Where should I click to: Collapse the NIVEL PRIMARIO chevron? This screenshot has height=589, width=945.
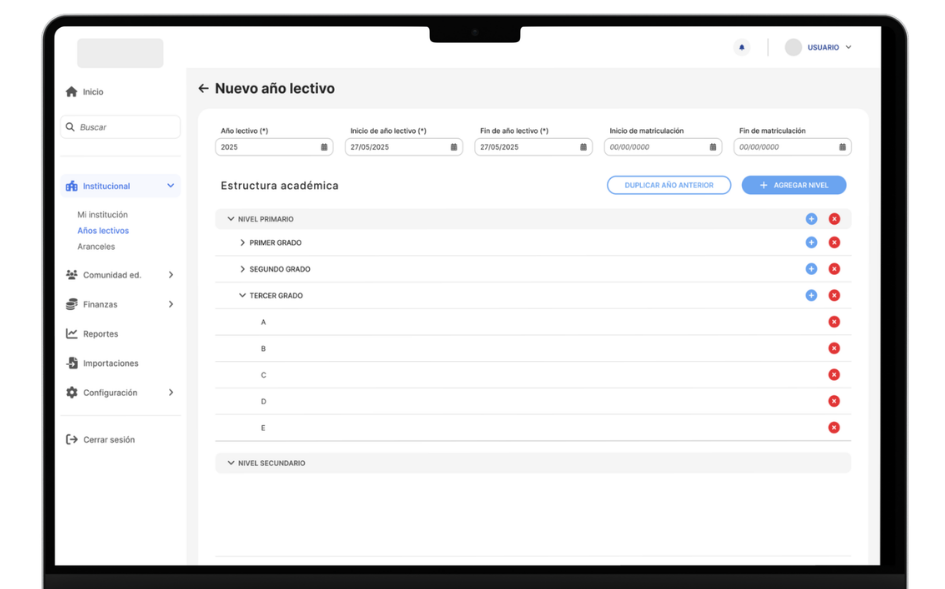230,219
